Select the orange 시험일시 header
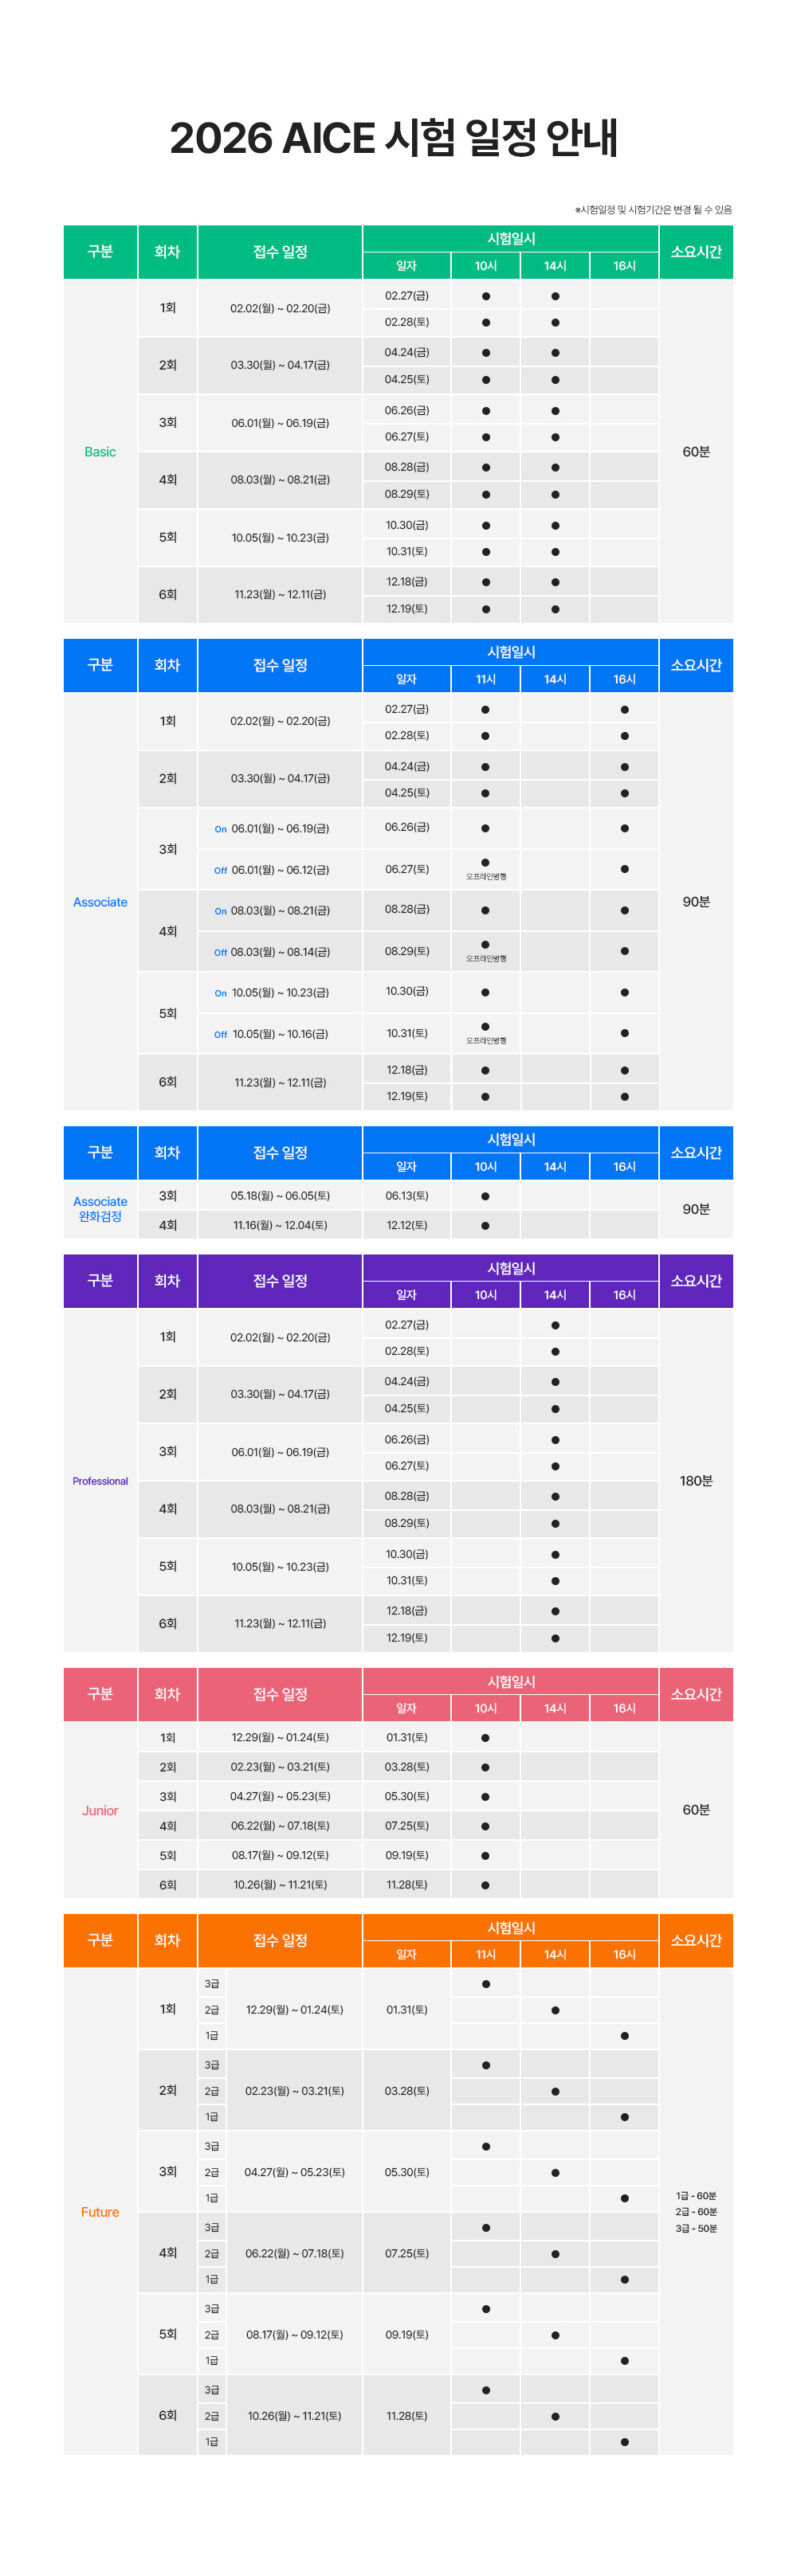 click(511, 1928)
